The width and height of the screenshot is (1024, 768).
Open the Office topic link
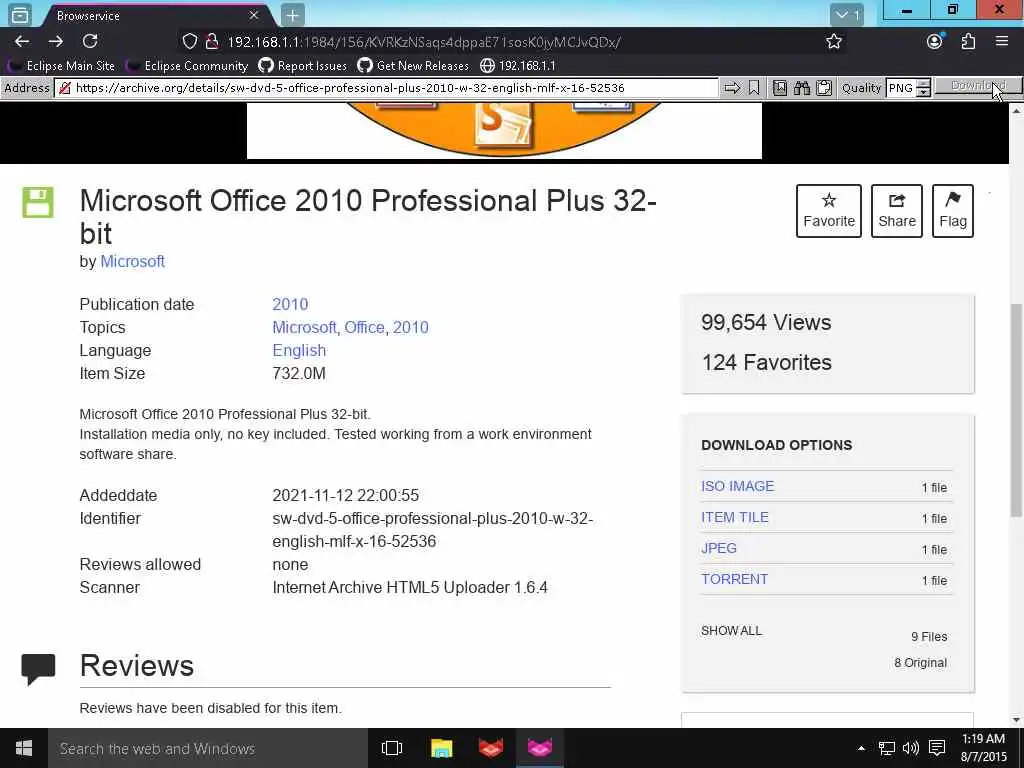pos(364,327)
